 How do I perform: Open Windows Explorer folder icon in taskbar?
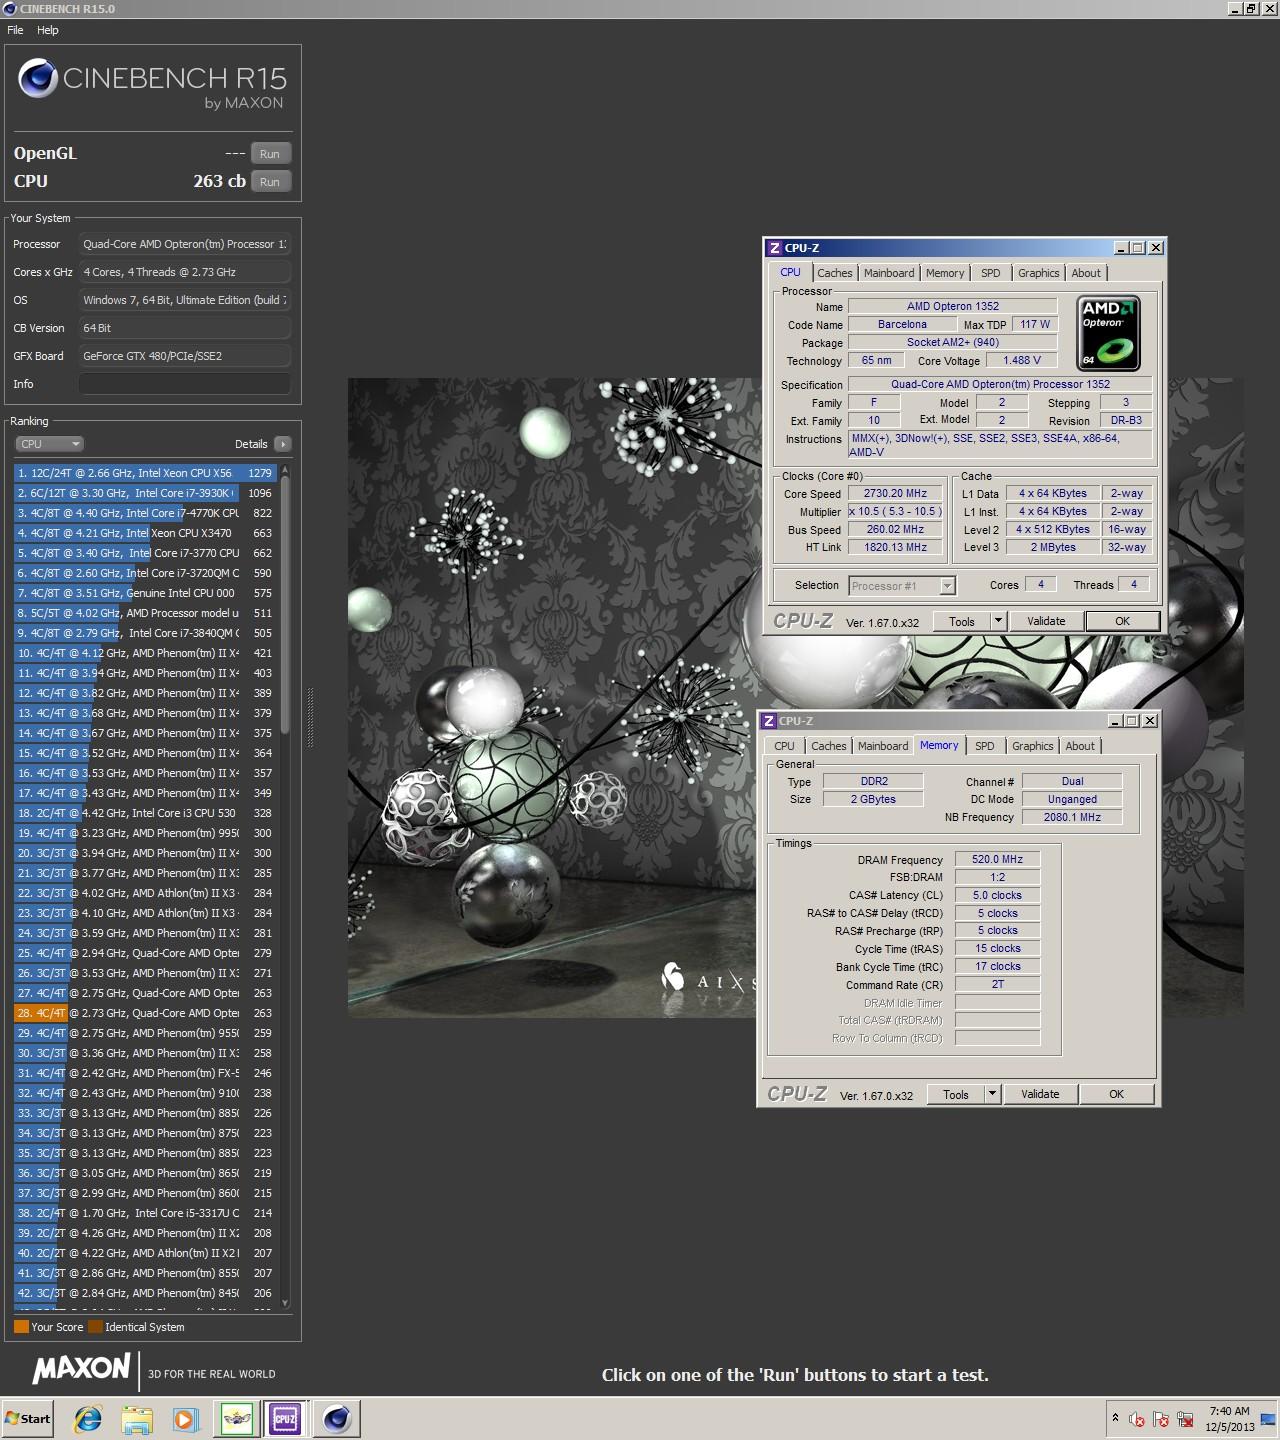137,1418
